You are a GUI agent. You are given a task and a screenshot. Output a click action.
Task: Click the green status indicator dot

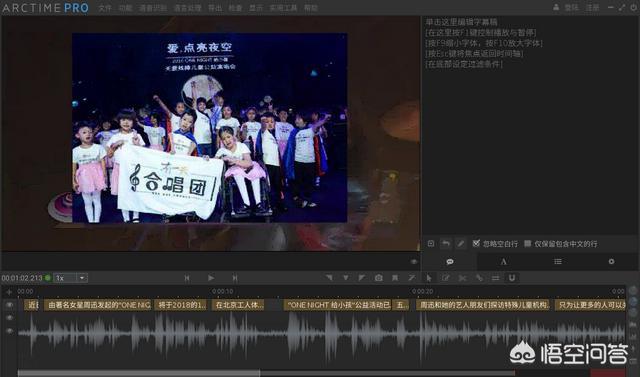[48, 278]
